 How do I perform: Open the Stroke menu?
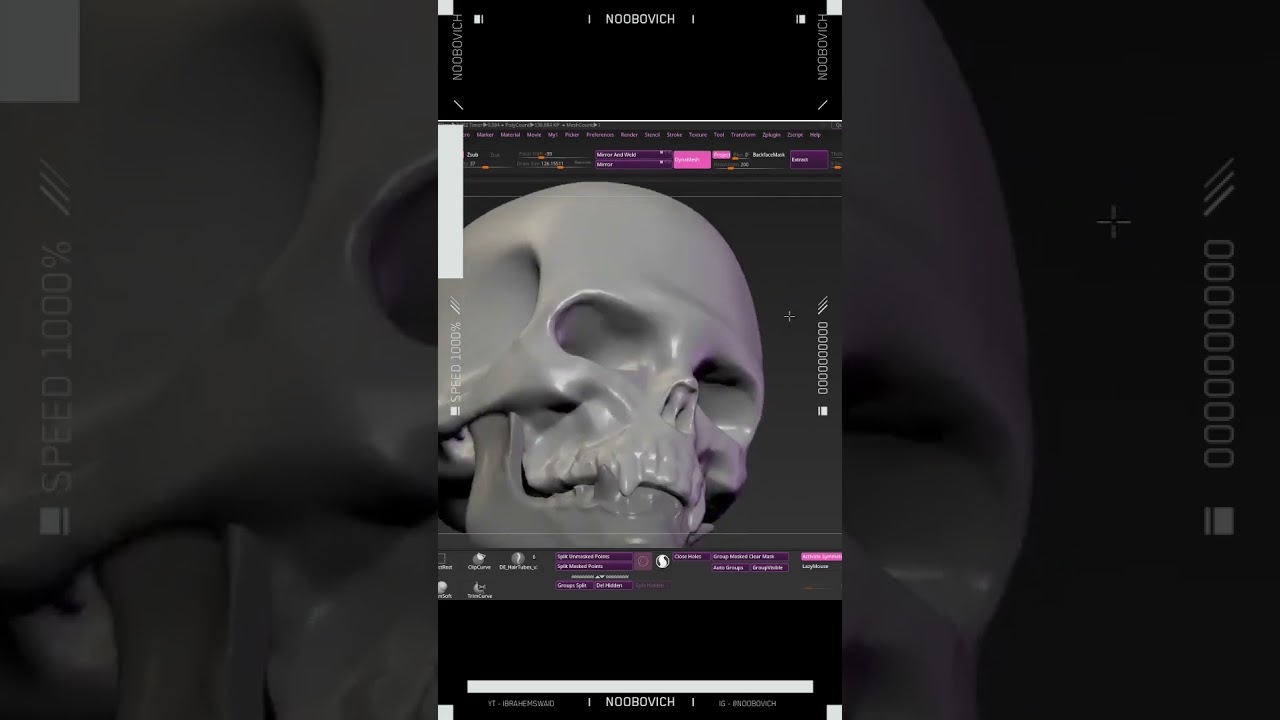click(674, 134)
